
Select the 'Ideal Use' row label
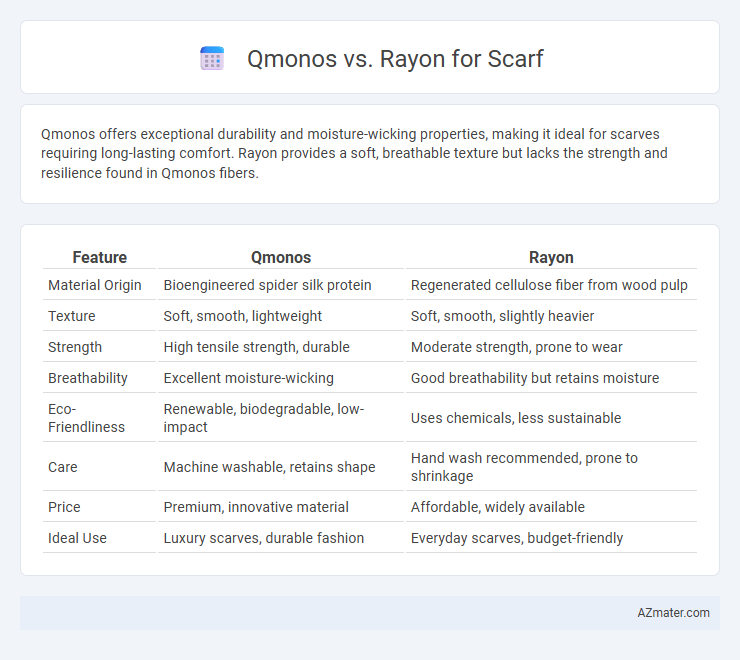tap(77, 538)
